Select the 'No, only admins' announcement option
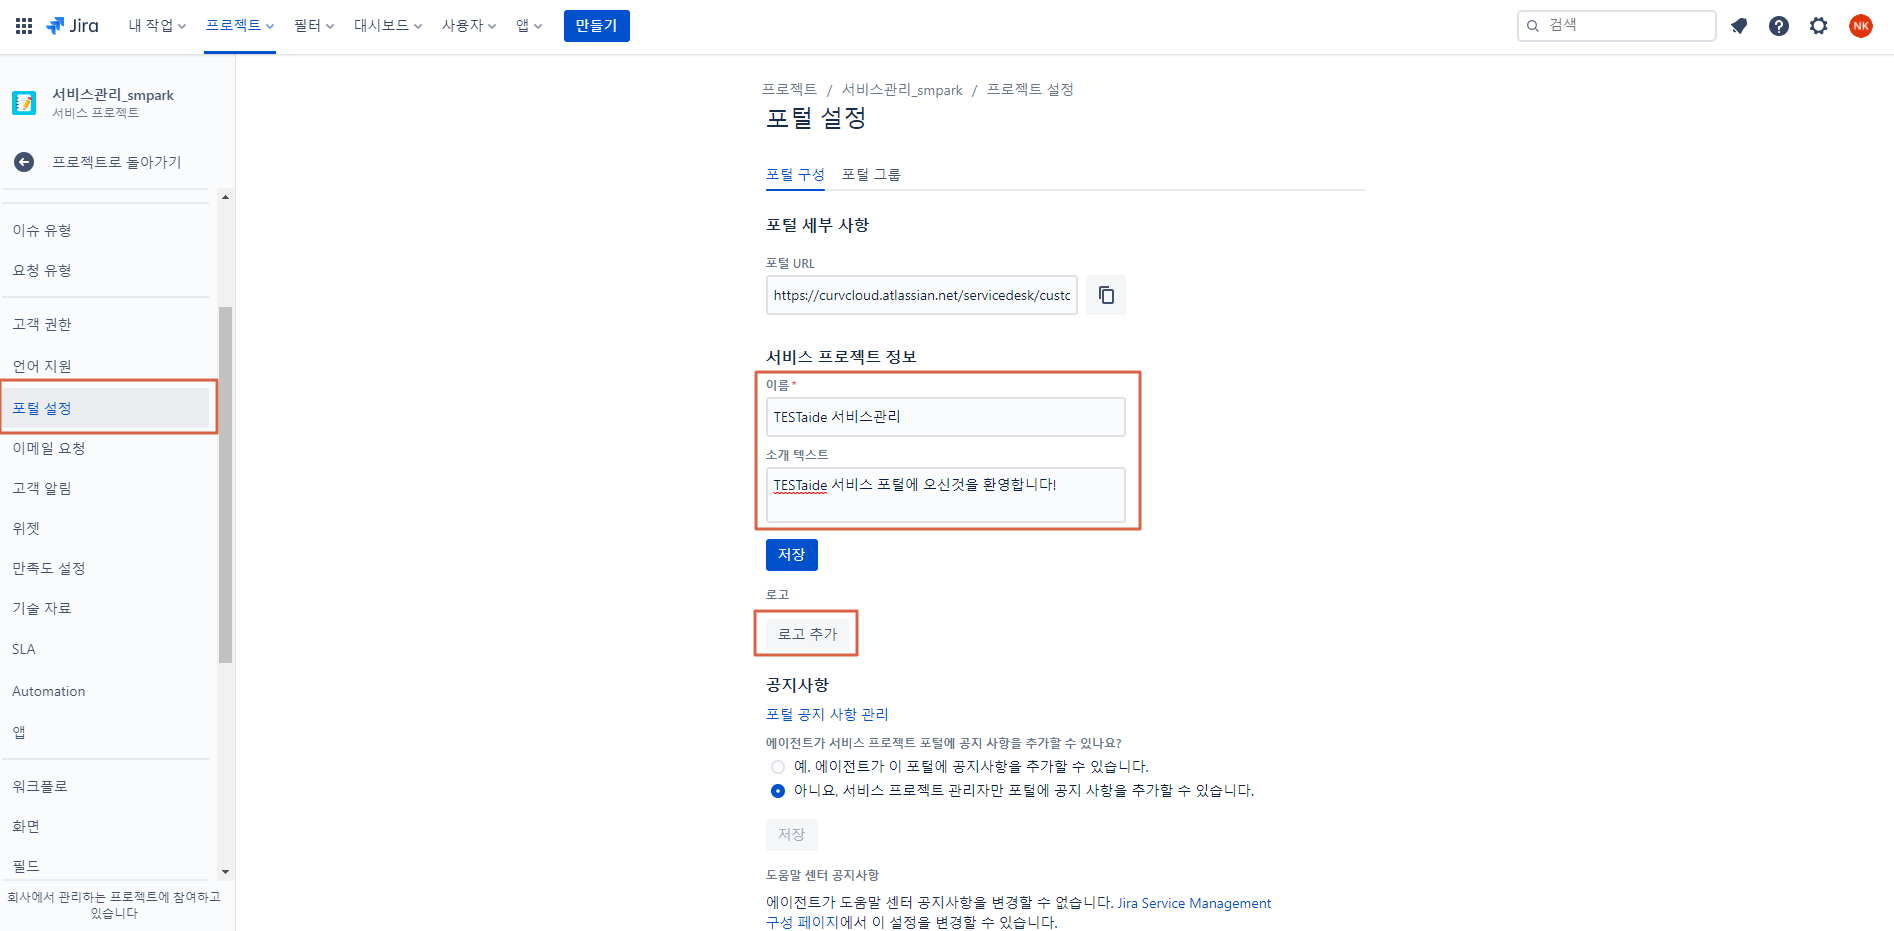This screenshot has width=1894, height=931. [x=778, y=791]
